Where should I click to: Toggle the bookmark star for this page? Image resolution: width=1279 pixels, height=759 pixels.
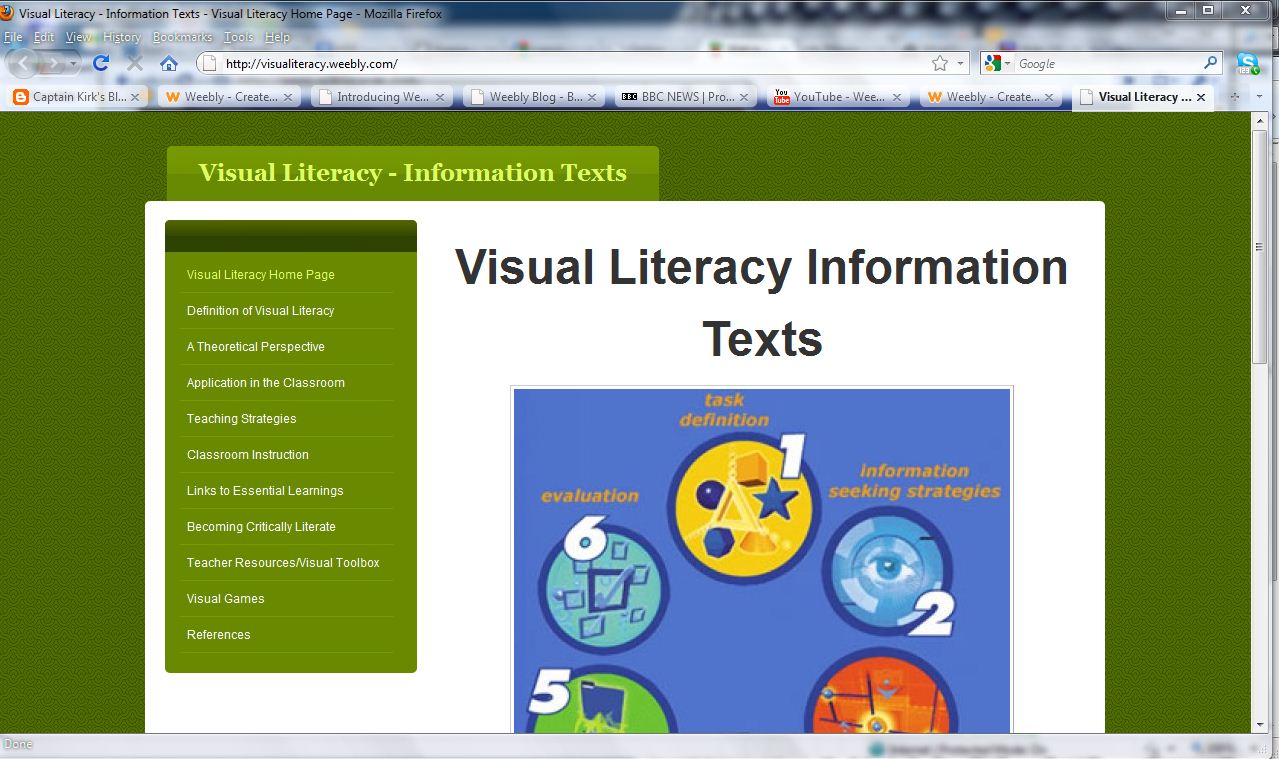[x=938, y=62]
